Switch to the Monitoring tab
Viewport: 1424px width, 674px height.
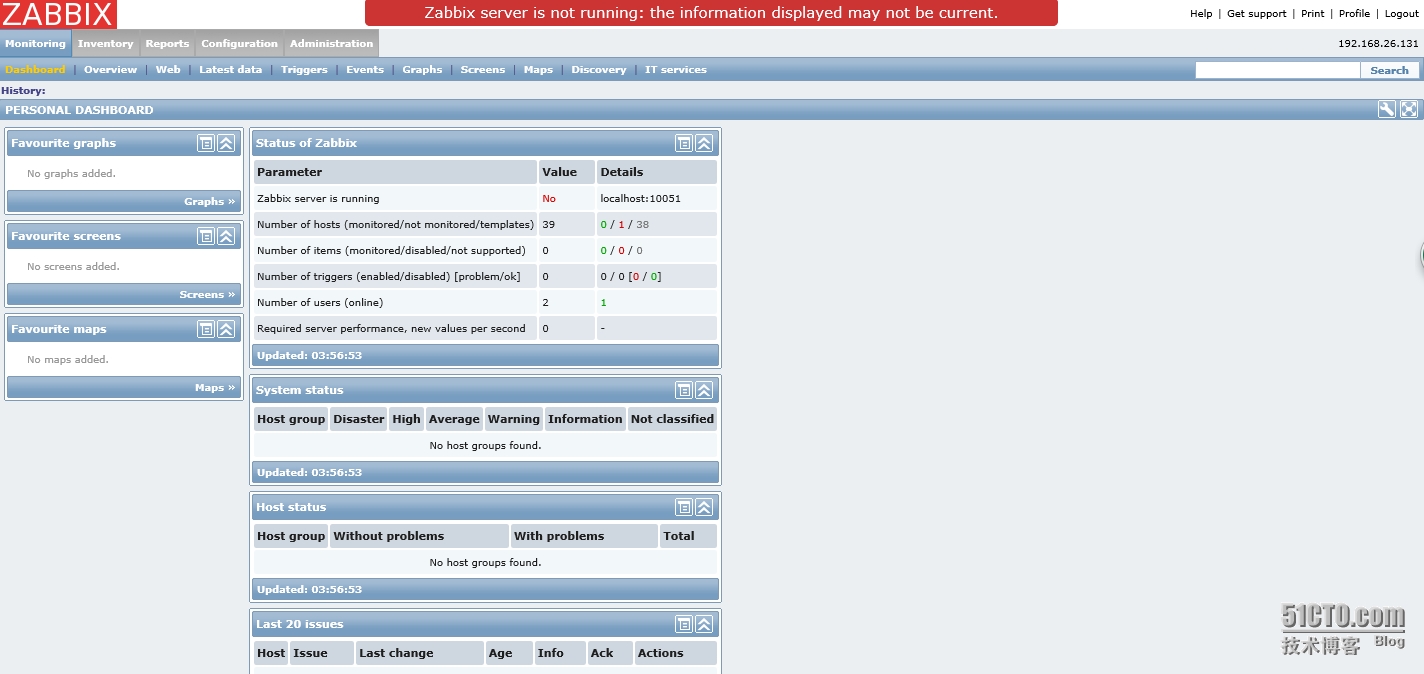[x=36, y=43]
